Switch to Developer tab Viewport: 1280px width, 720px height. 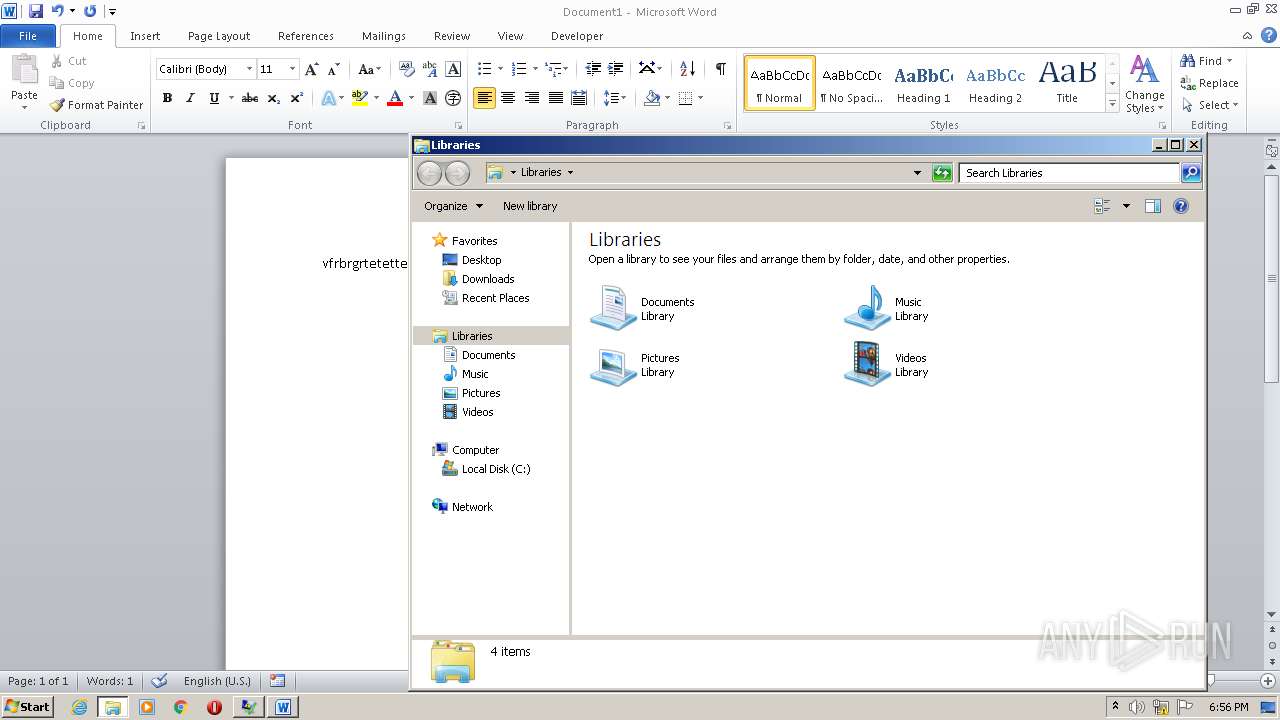click(577, 36)
